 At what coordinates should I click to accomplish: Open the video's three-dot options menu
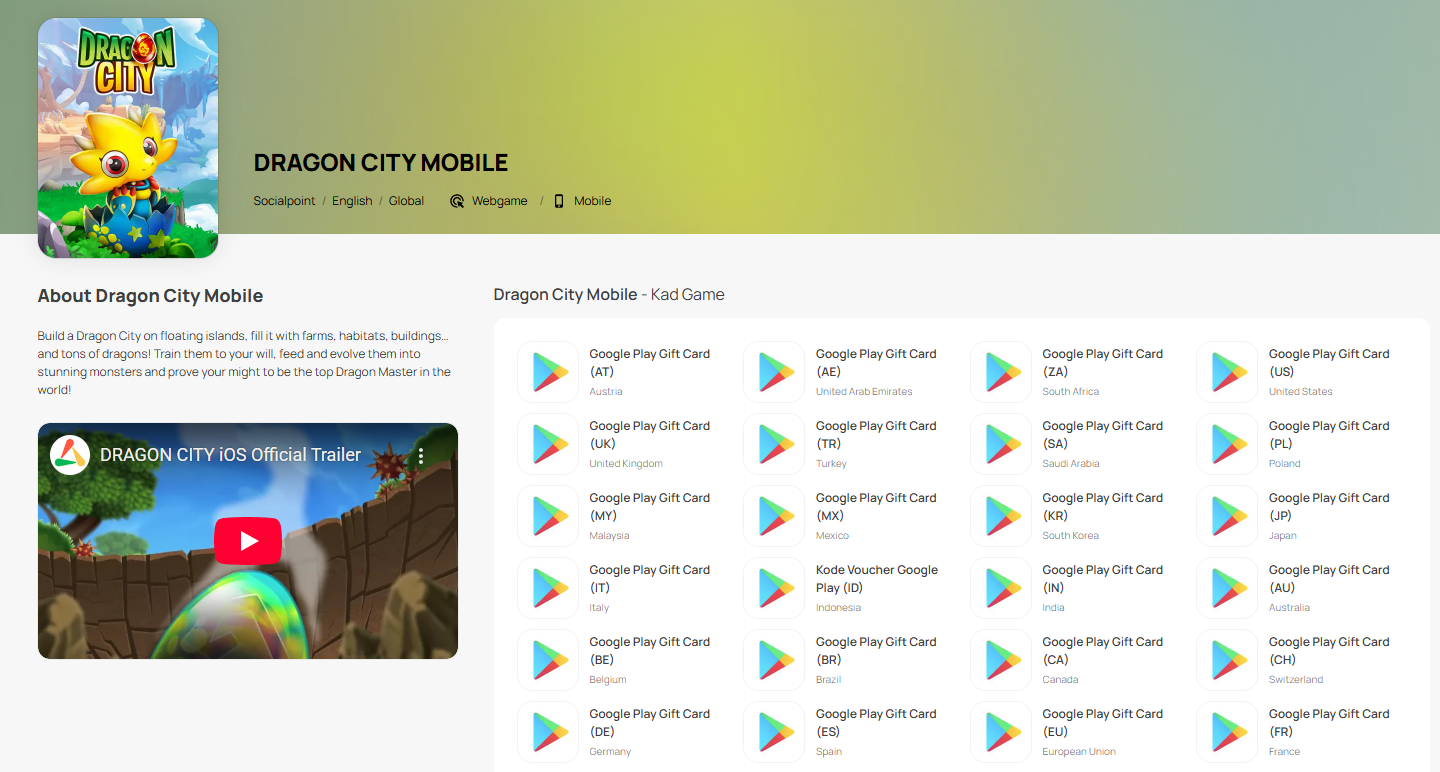[421, 456]
